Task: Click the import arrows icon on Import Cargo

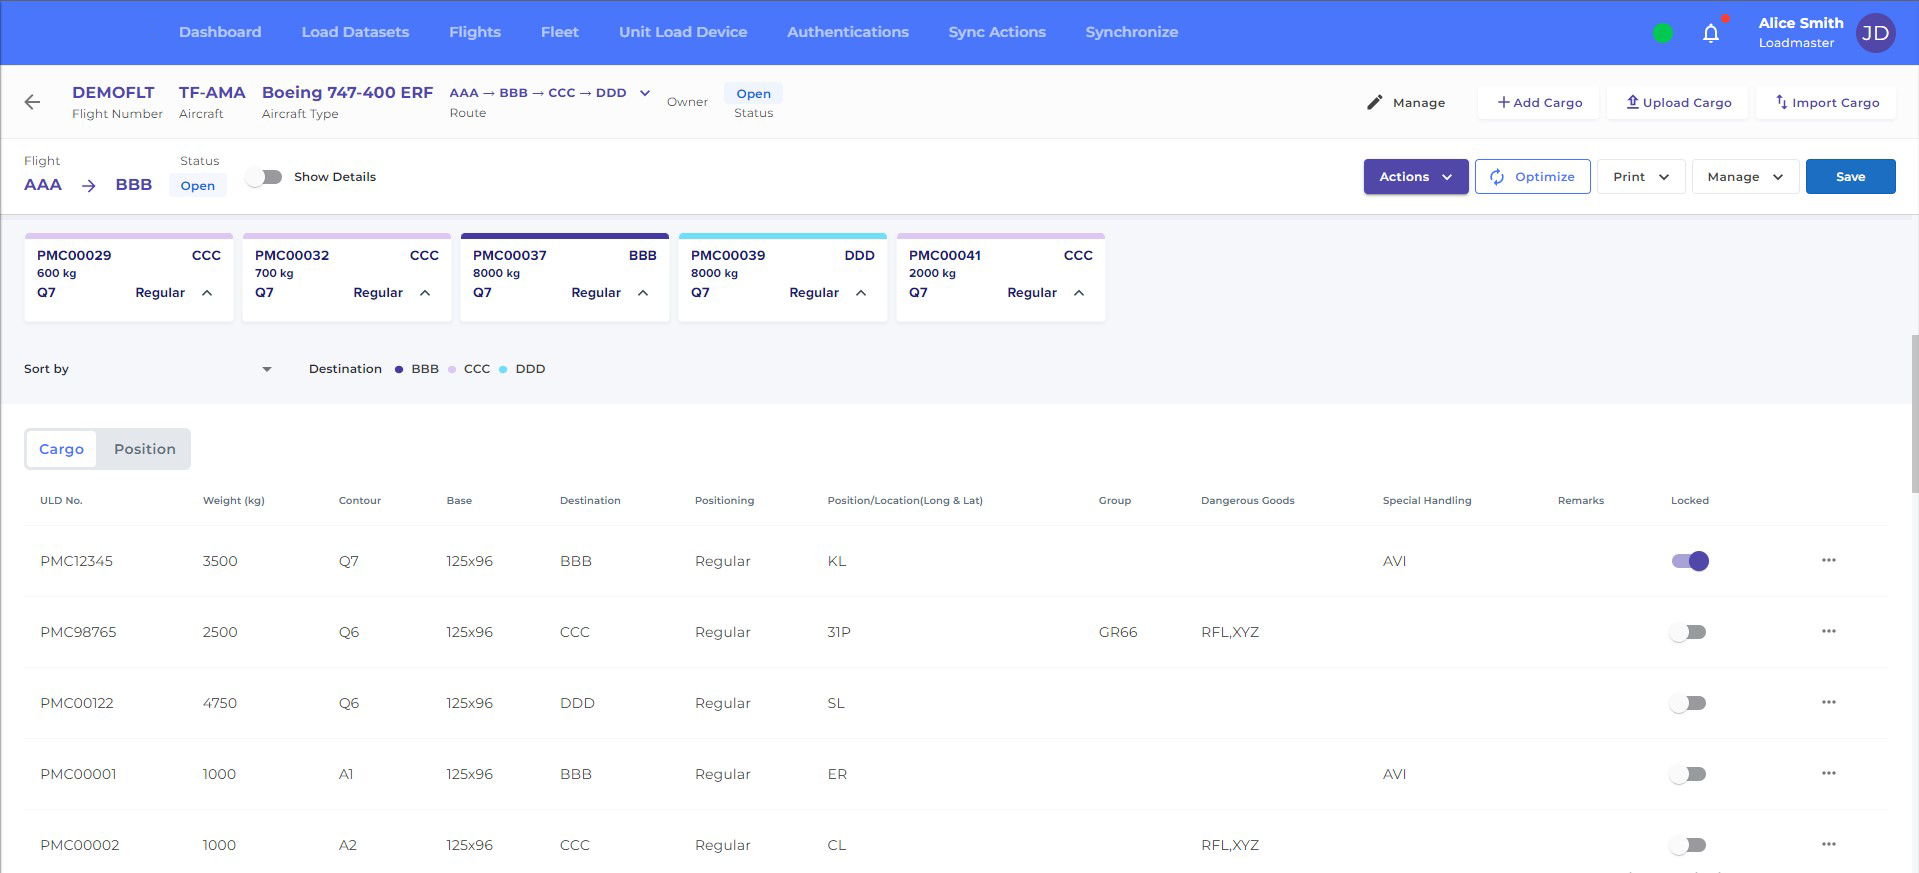Action: tap(1781, 102)
